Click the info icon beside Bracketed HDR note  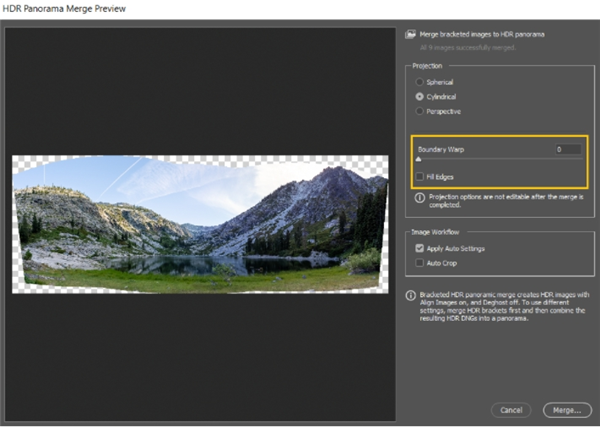(x=410, y=296)
